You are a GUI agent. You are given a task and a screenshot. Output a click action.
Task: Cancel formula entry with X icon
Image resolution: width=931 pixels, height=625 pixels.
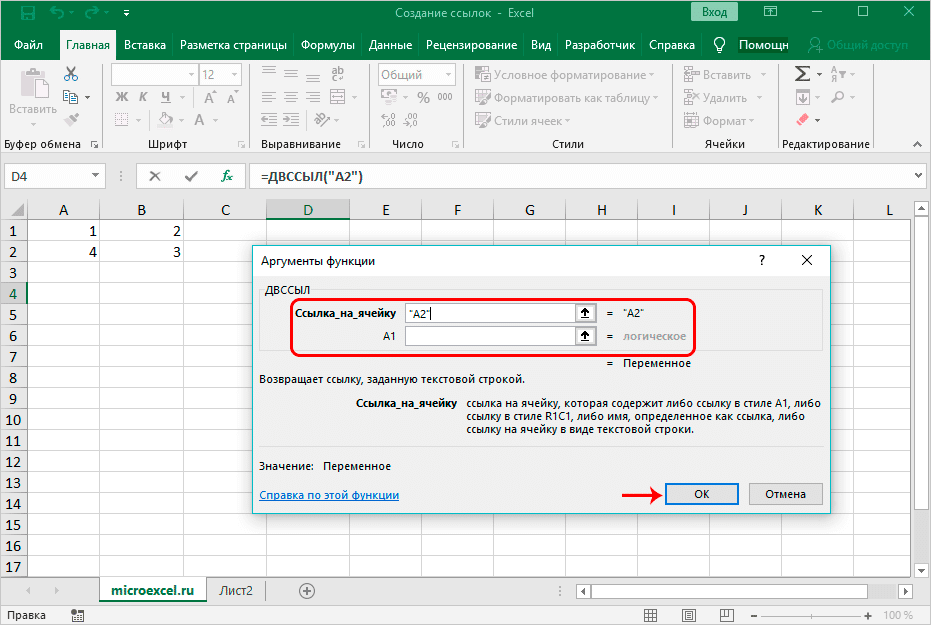(x=155, y=176)
